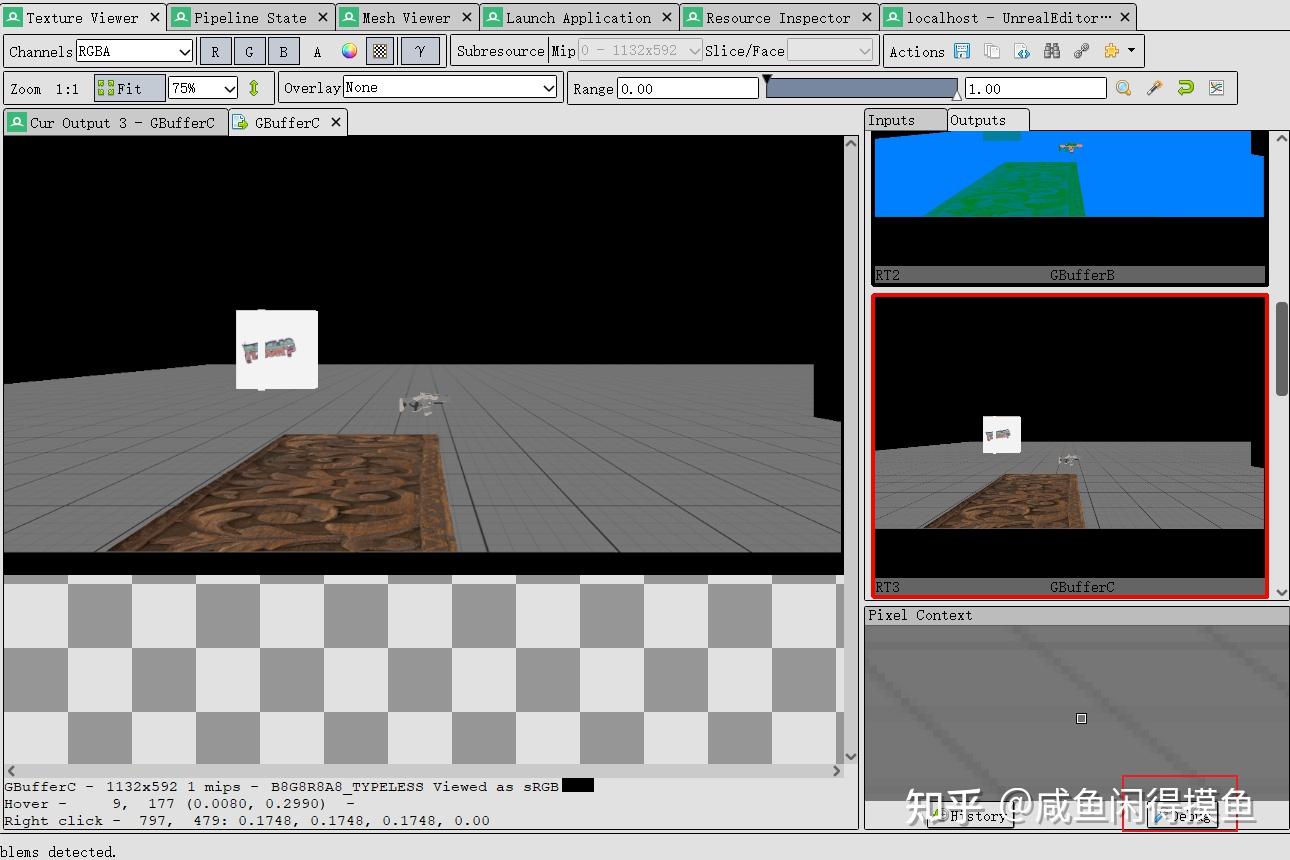The image size is (1290, 860).
Task: Toggle the R red channel button
Action: (216, 51)
